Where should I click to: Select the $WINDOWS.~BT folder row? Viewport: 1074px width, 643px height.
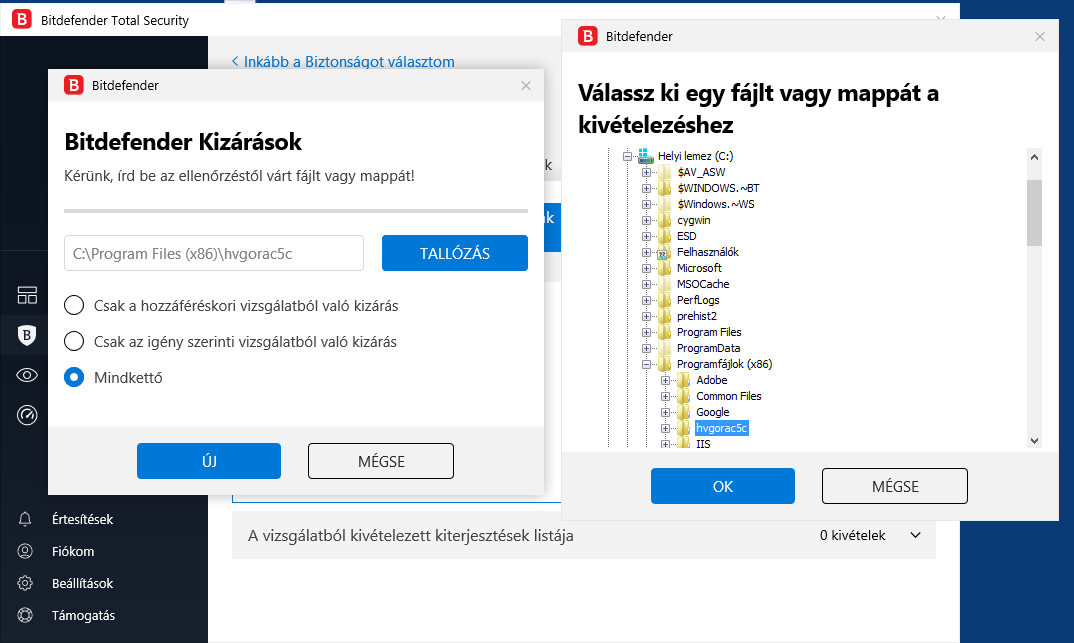point(718,188)
